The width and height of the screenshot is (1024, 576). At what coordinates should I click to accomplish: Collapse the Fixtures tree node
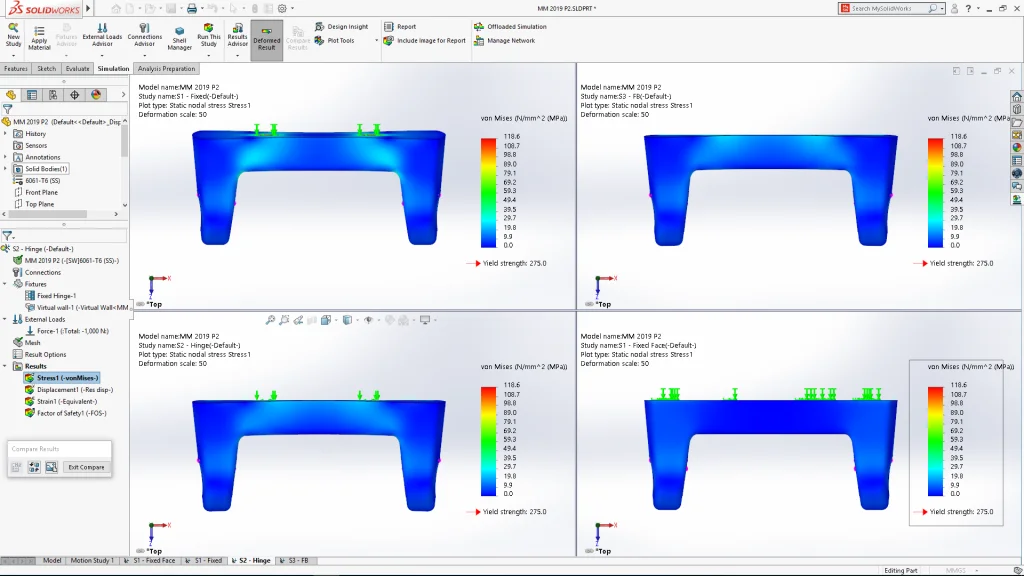click(6, 284)
